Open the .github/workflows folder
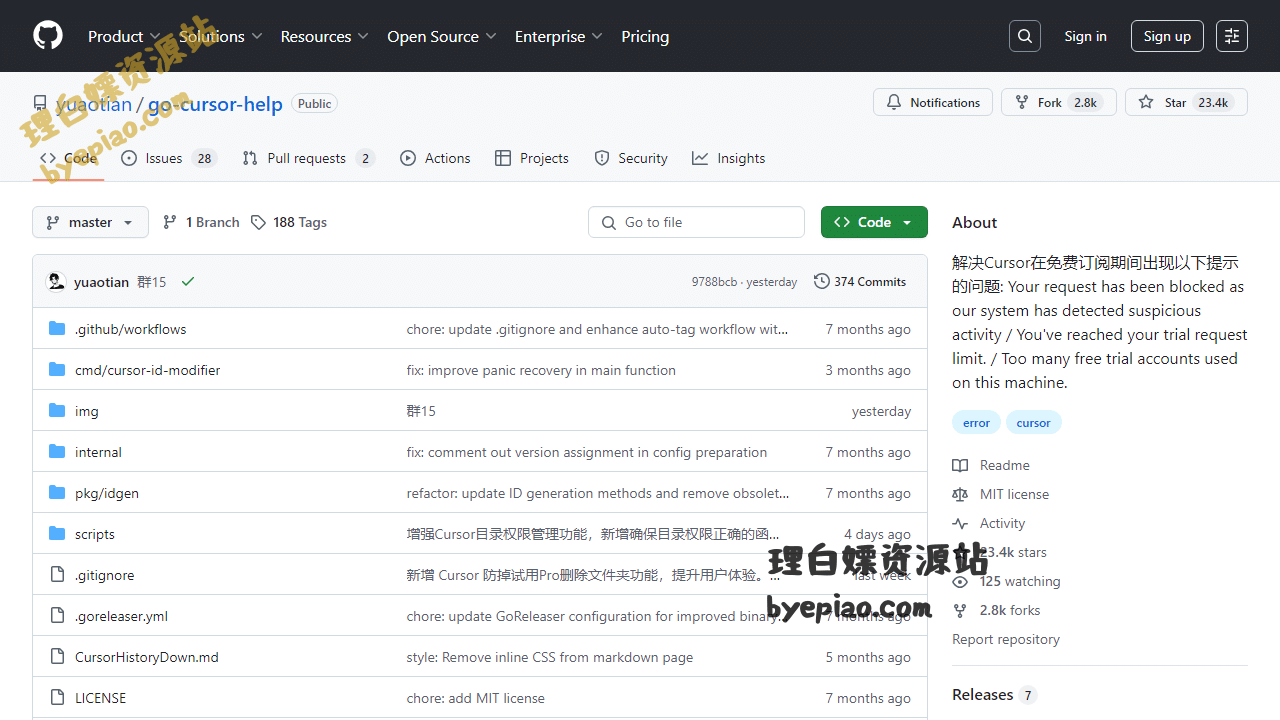Image resolution: width=1280 pixels, height=720 pixels. point(130,329)
